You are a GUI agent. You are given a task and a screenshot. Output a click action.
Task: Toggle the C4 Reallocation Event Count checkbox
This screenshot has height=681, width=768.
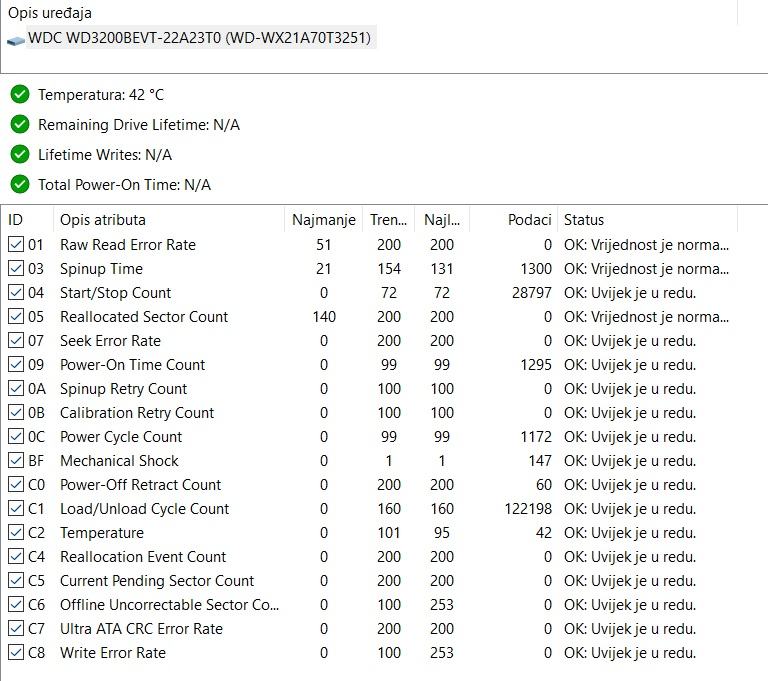[16, 556]
